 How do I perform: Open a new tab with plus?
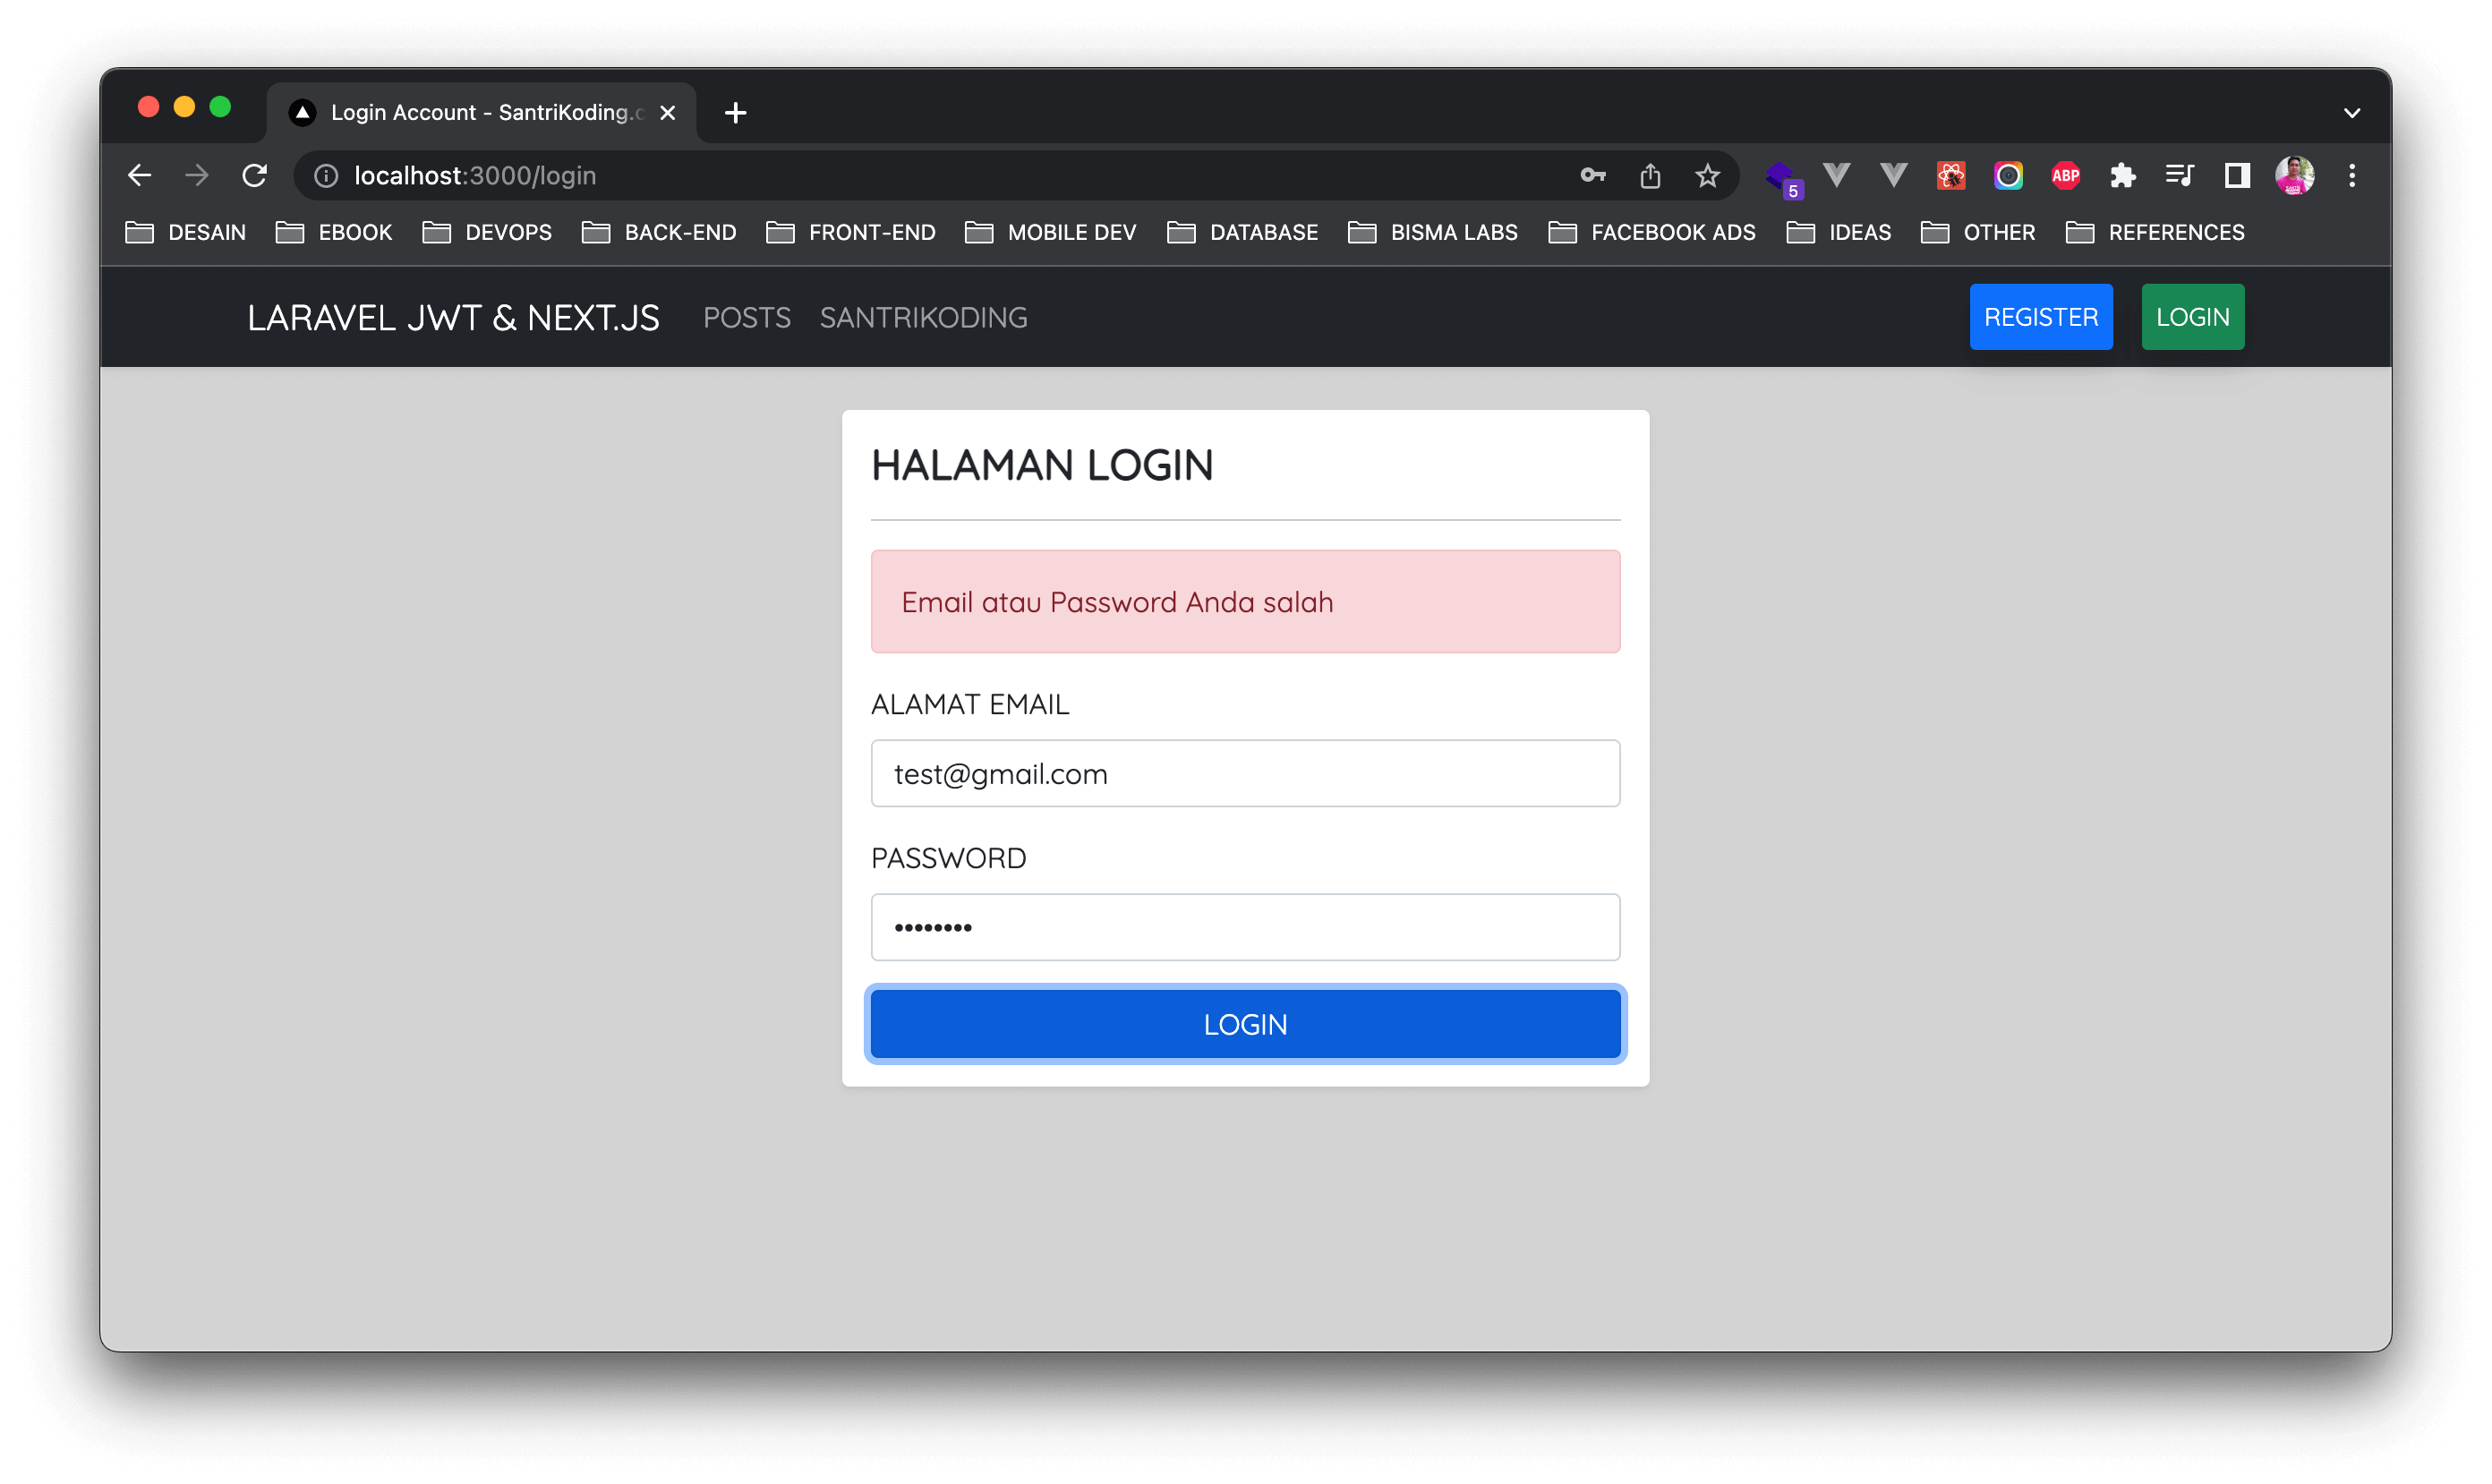[x=736, y=113]
